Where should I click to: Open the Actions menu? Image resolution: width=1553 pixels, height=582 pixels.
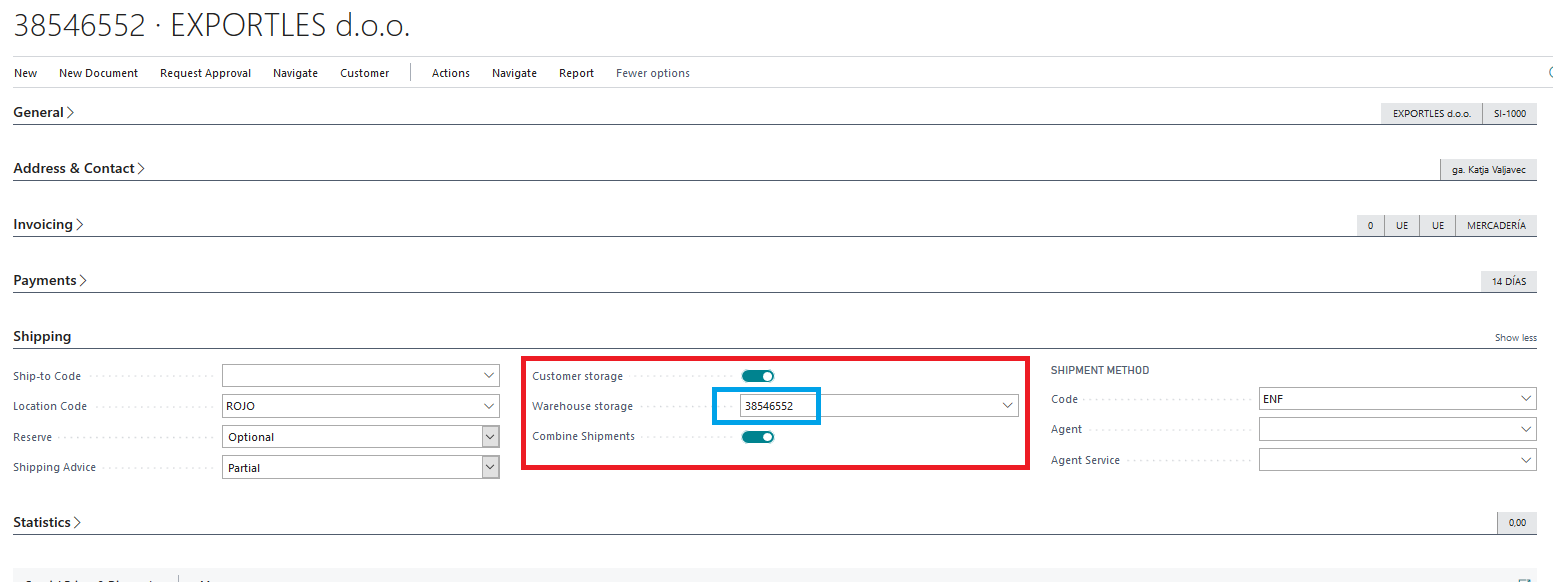451,73
